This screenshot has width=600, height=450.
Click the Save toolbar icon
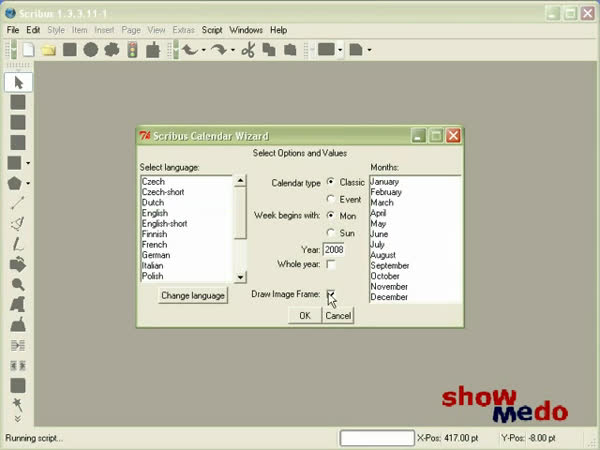pos(70,50)
